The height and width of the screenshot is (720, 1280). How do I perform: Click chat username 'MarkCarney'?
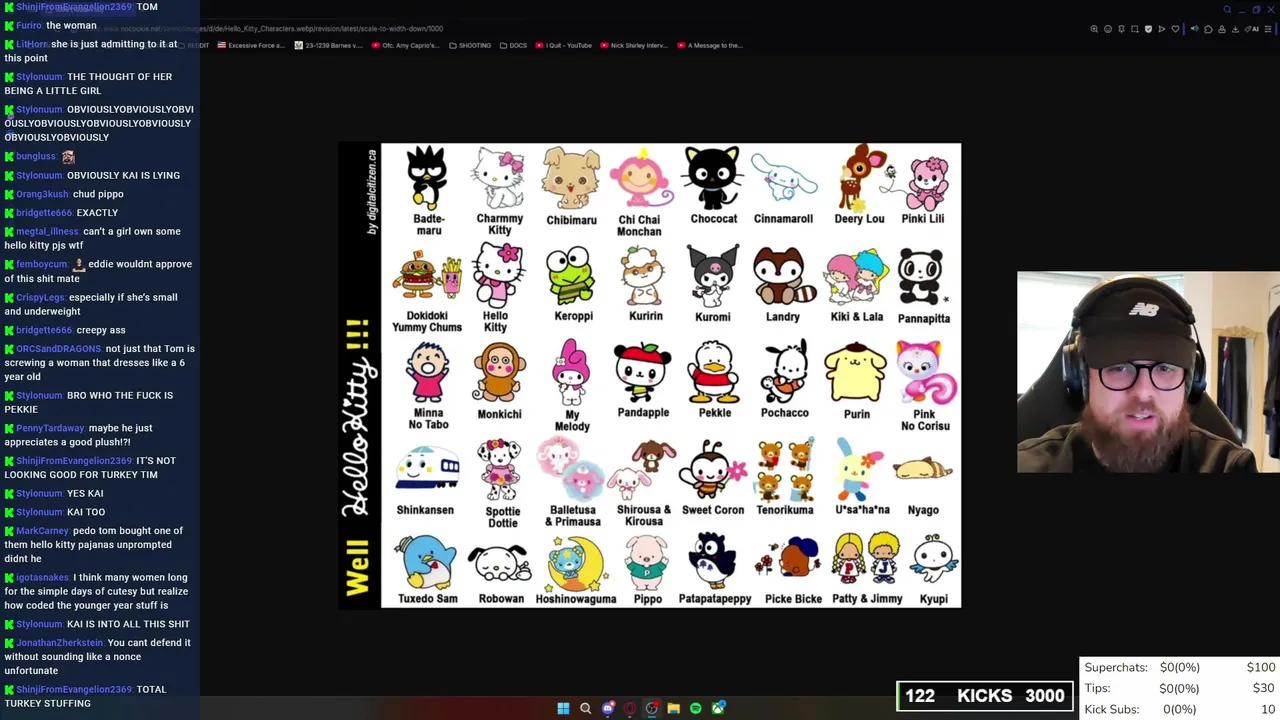42,531
